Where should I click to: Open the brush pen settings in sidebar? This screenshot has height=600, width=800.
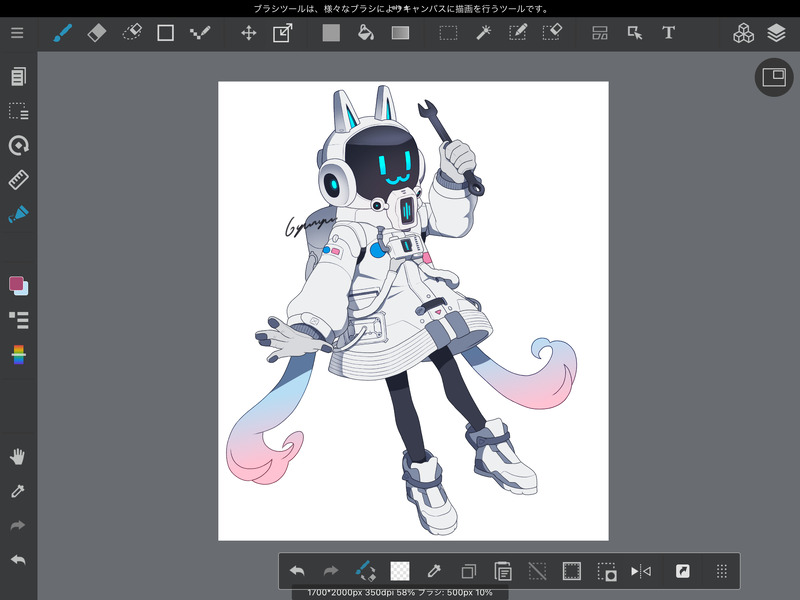click(x=18, y=214)
